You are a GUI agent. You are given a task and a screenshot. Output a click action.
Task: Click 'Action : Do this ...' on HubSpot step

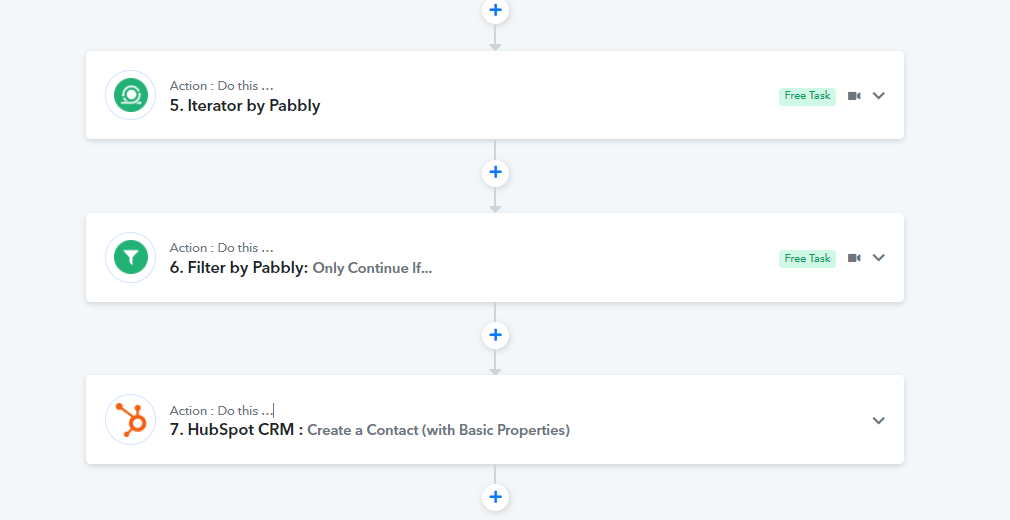point(222,410)
